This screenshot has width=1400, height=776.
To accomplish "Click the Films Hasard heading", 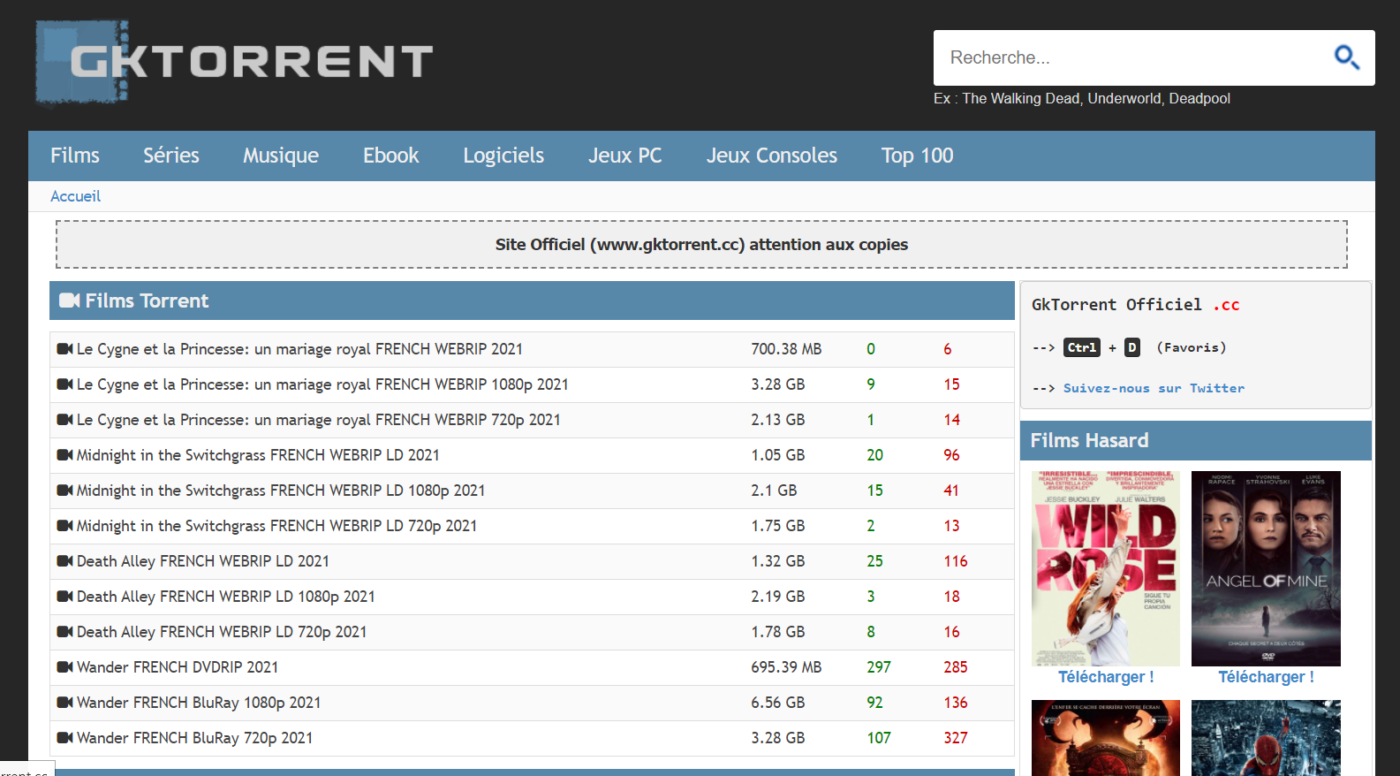I will click(1089, 440).
